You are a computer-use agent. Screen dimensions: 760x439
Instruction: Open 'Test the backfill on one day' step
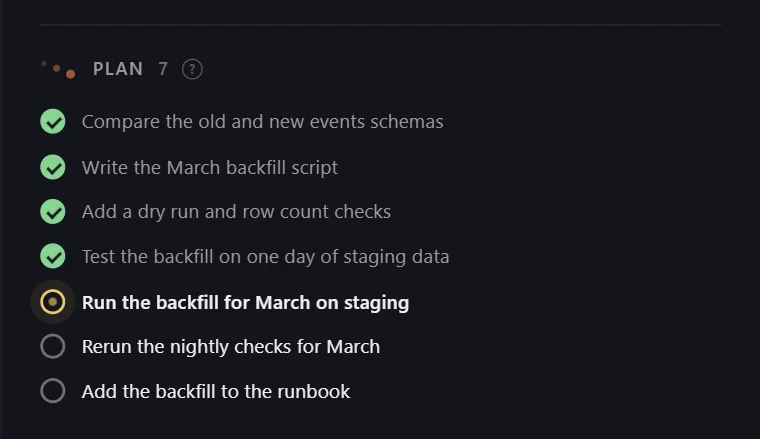pyautogui.click(x=265, y=257)
